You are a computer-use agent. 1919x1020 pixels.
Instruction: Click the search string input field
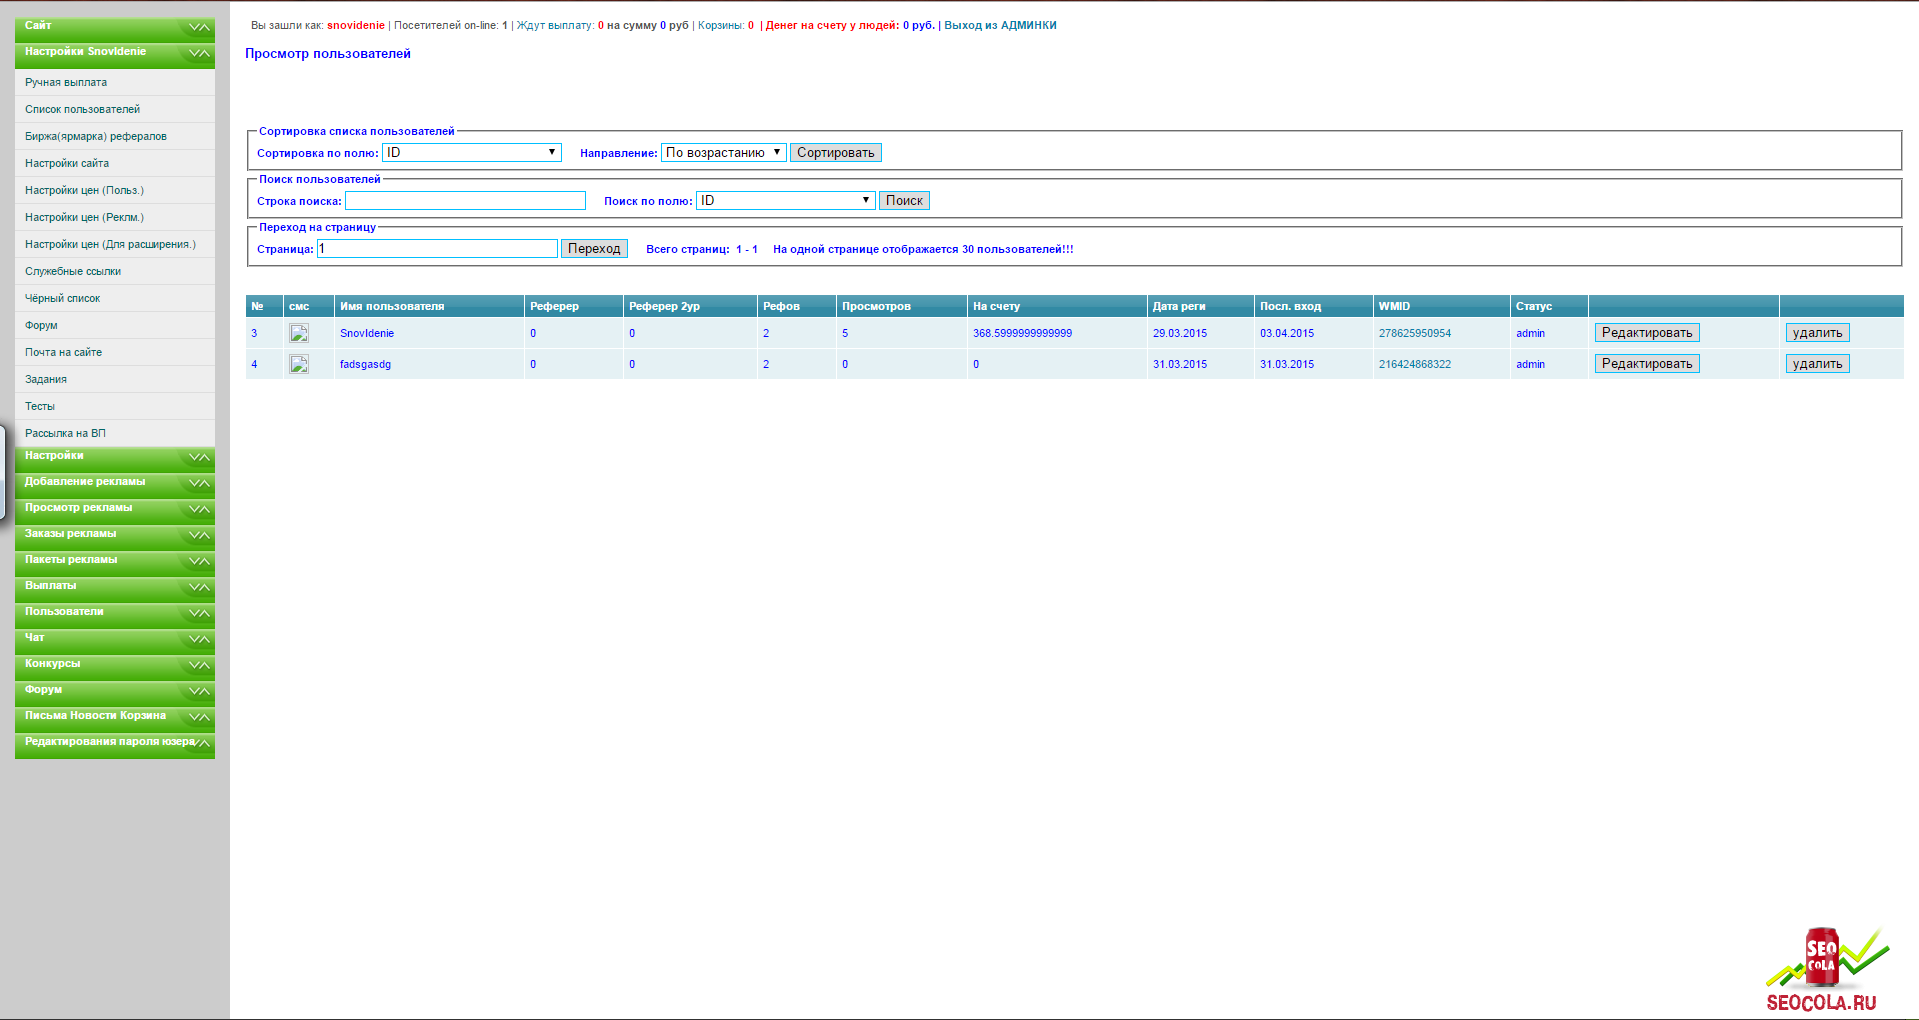(465, 201)
